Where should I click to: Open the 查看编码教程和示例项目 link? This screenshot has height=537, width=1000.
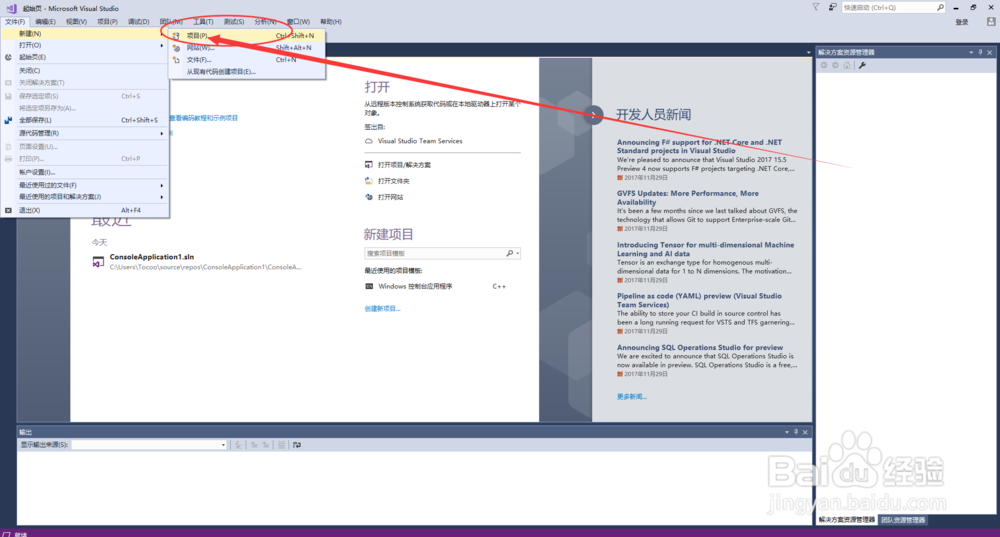[203, 118]
